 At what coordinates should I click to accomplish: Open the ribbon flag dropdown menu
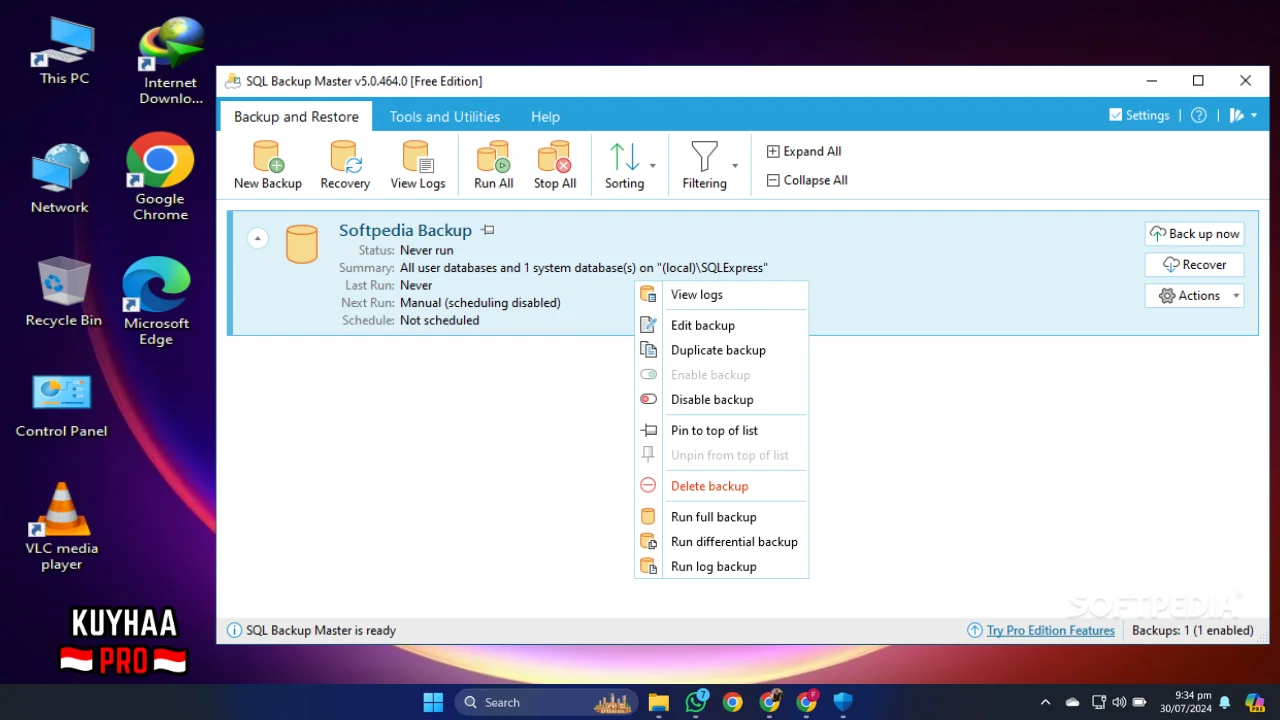(x=1243, y=115)
